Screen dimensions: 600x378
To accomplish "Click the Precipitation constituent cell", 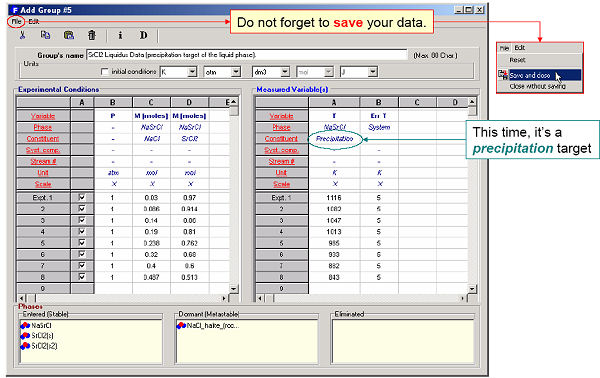I will (x=334, y=138).
